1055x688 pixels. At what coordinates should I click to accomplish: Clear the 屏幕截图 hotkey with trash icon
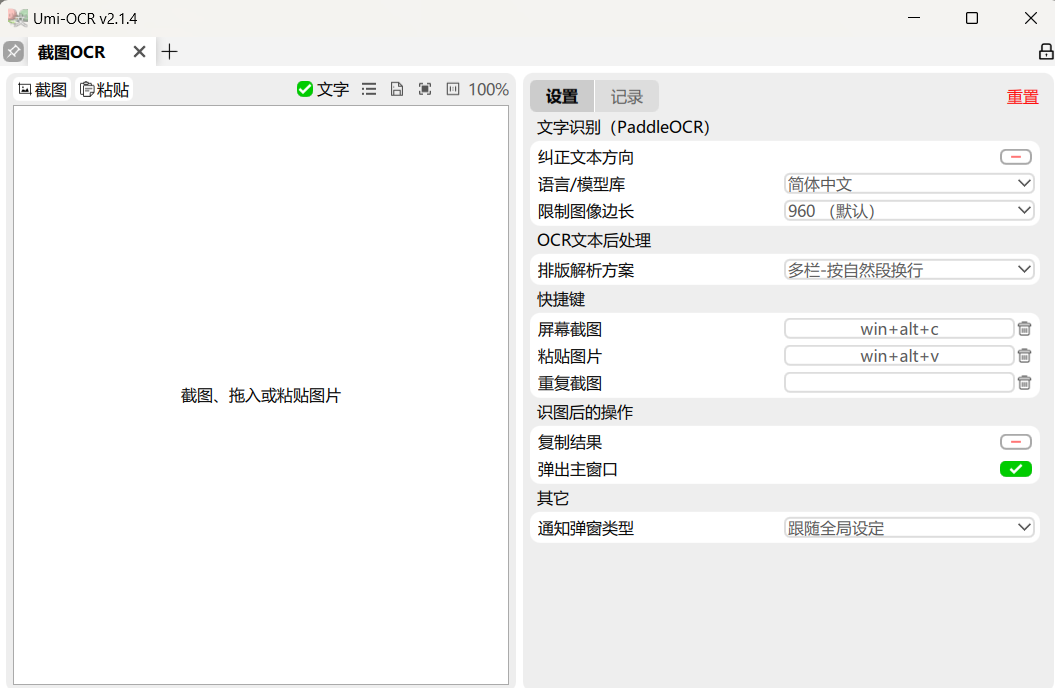1024,329
